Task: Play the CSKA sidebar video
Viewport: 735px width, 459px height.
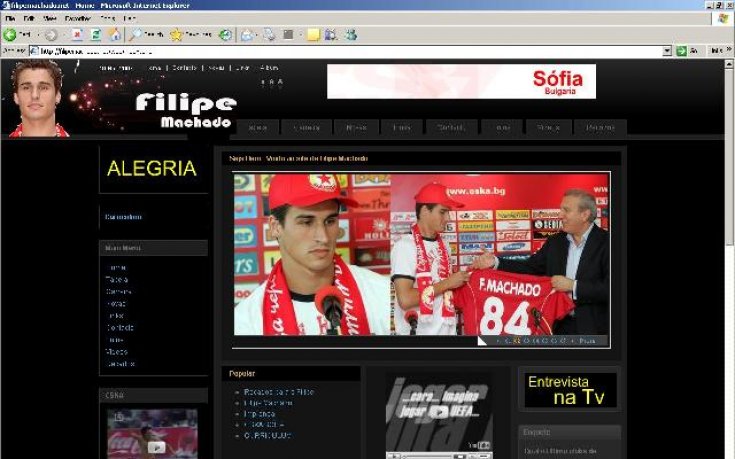Action: pos(156,447)
